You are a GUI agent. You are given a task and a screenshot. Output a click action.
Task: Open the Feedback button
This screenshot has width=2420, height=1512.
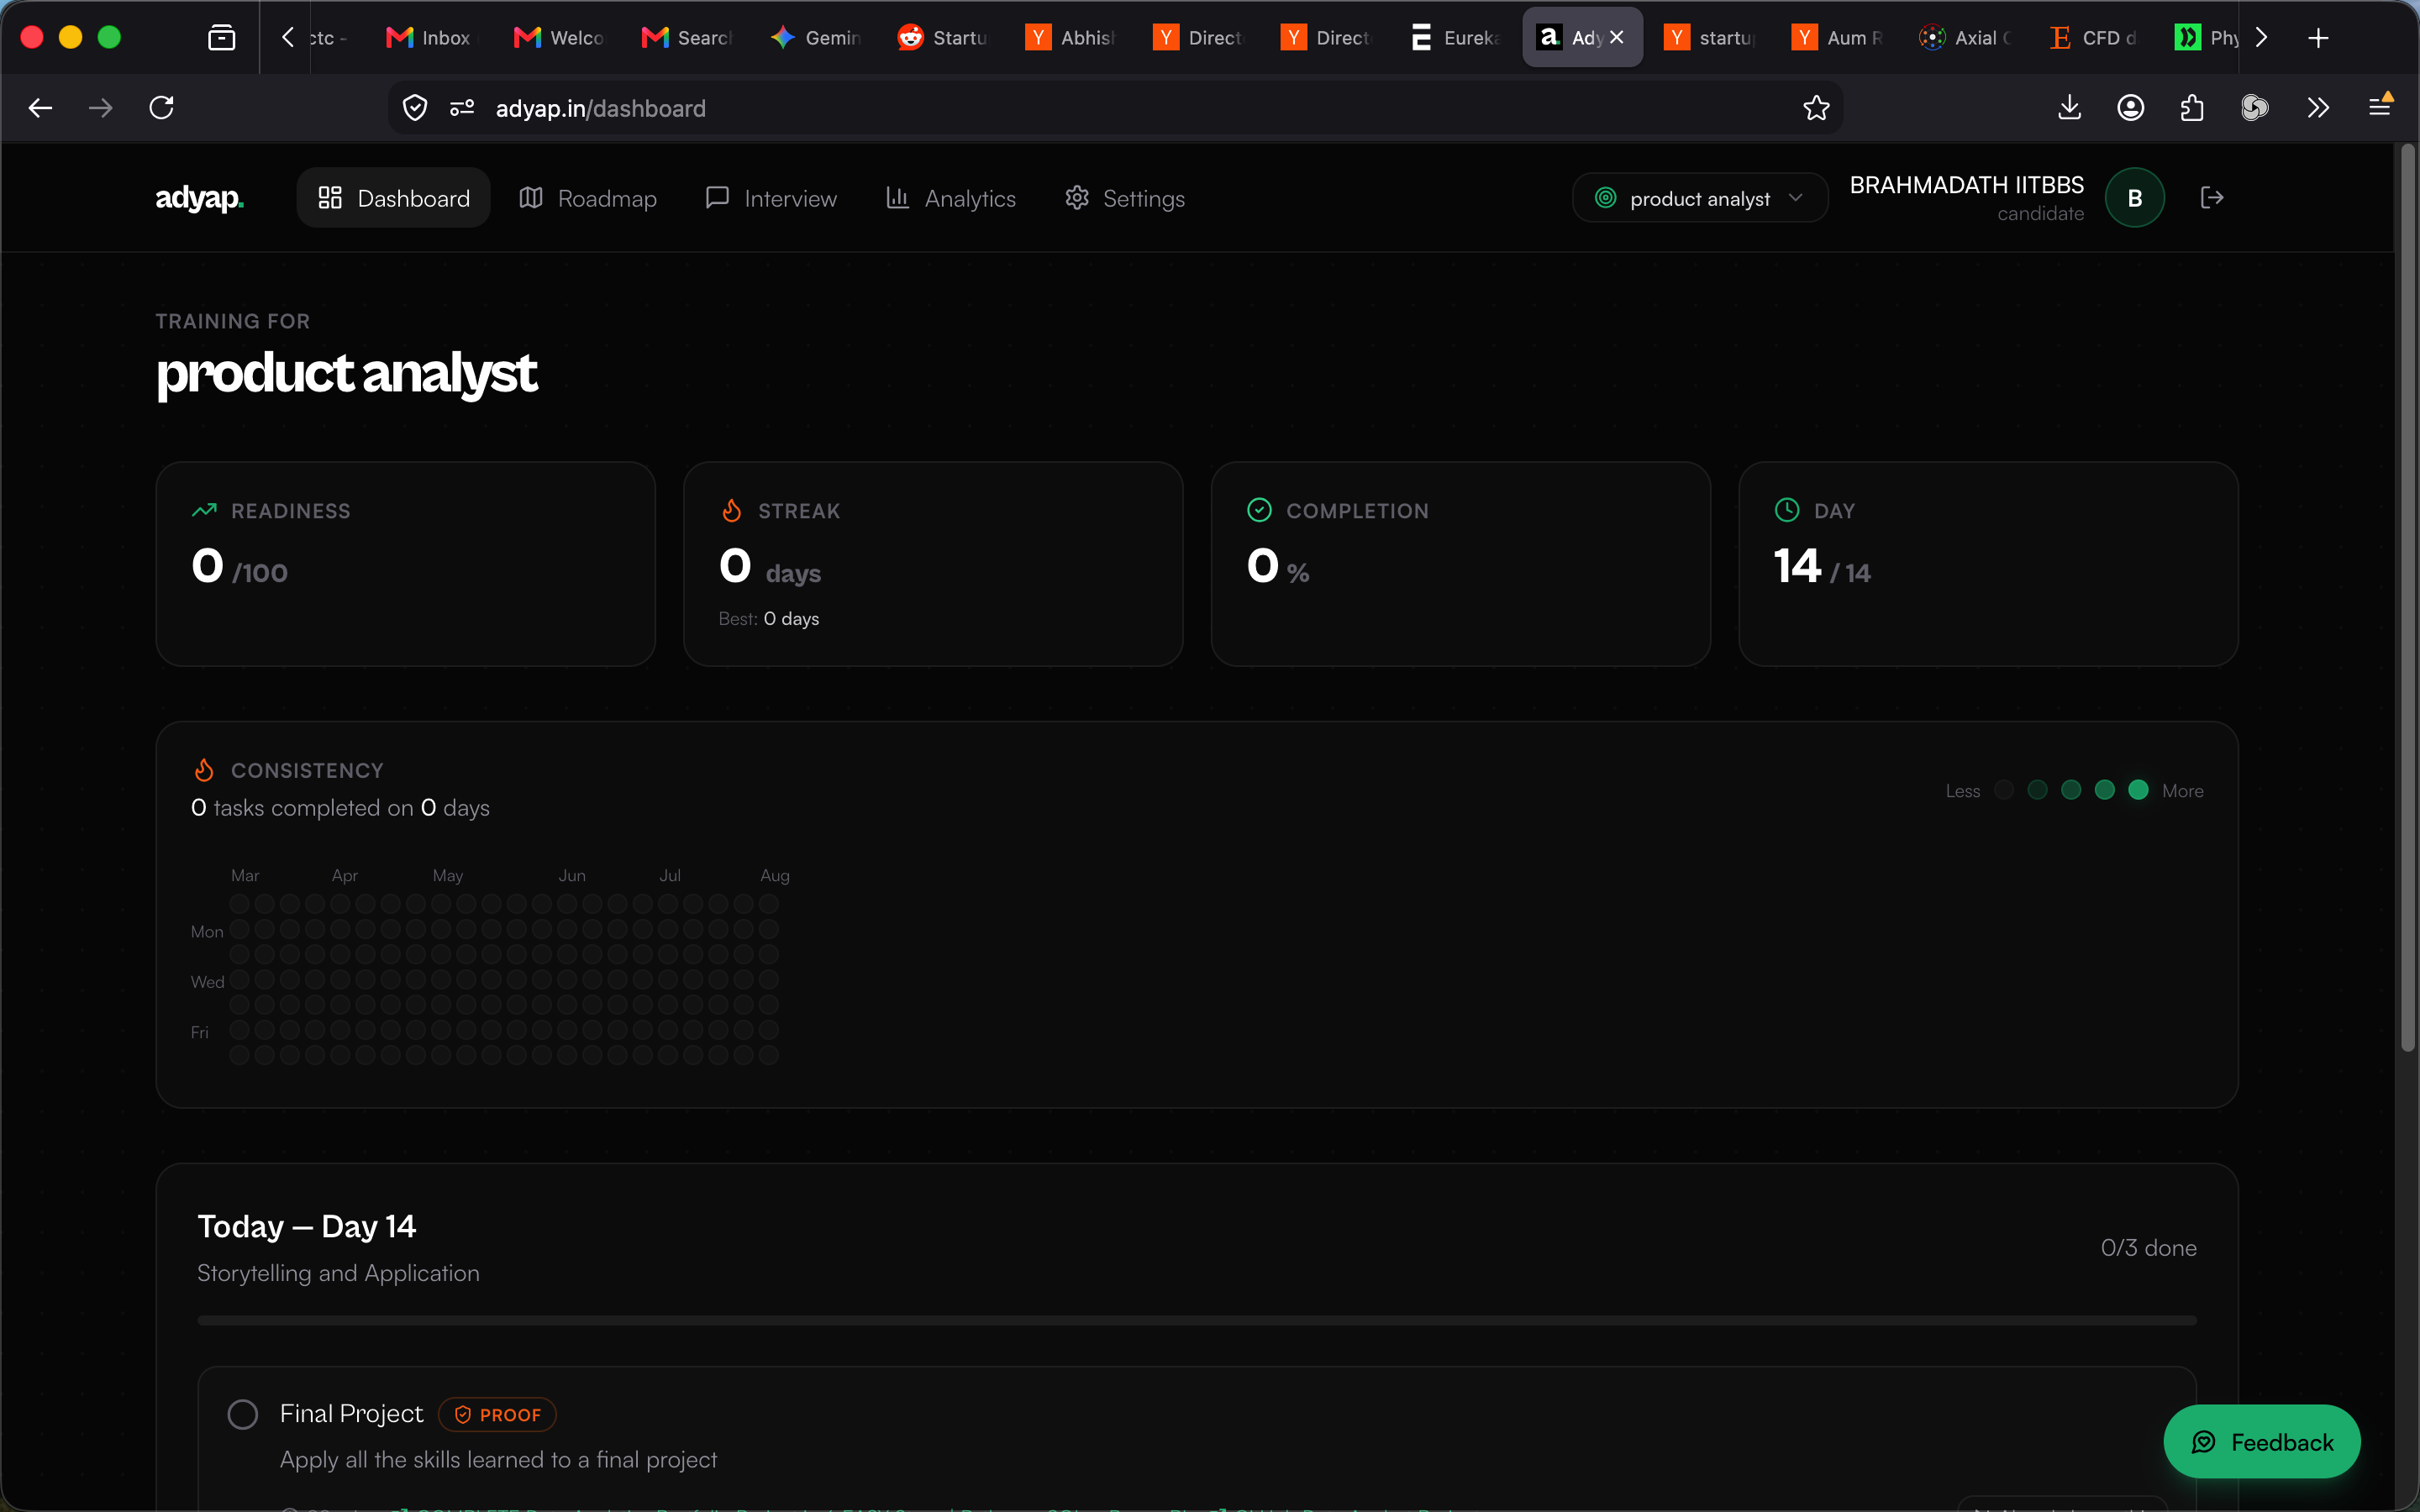click(x=2262, y=1442)
